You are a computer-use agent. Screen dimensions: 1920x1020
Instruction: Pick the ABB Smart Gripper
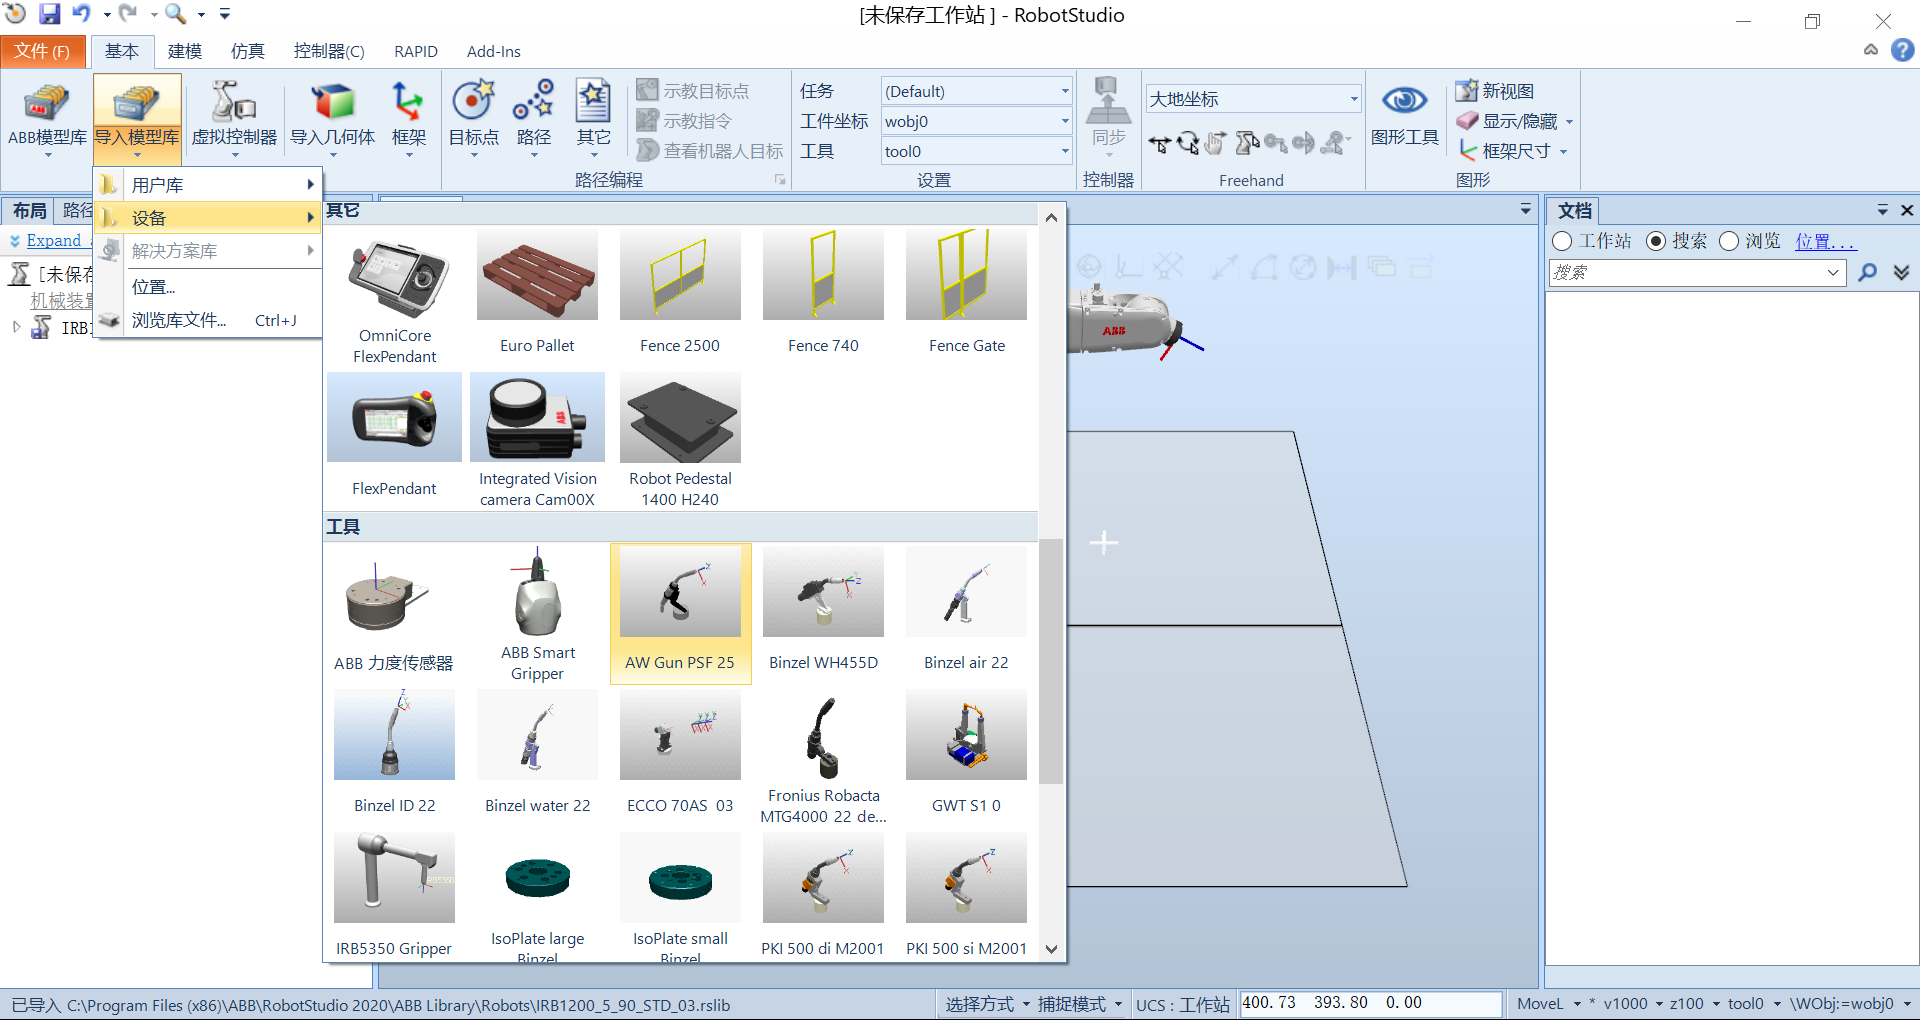click(537, 614)
